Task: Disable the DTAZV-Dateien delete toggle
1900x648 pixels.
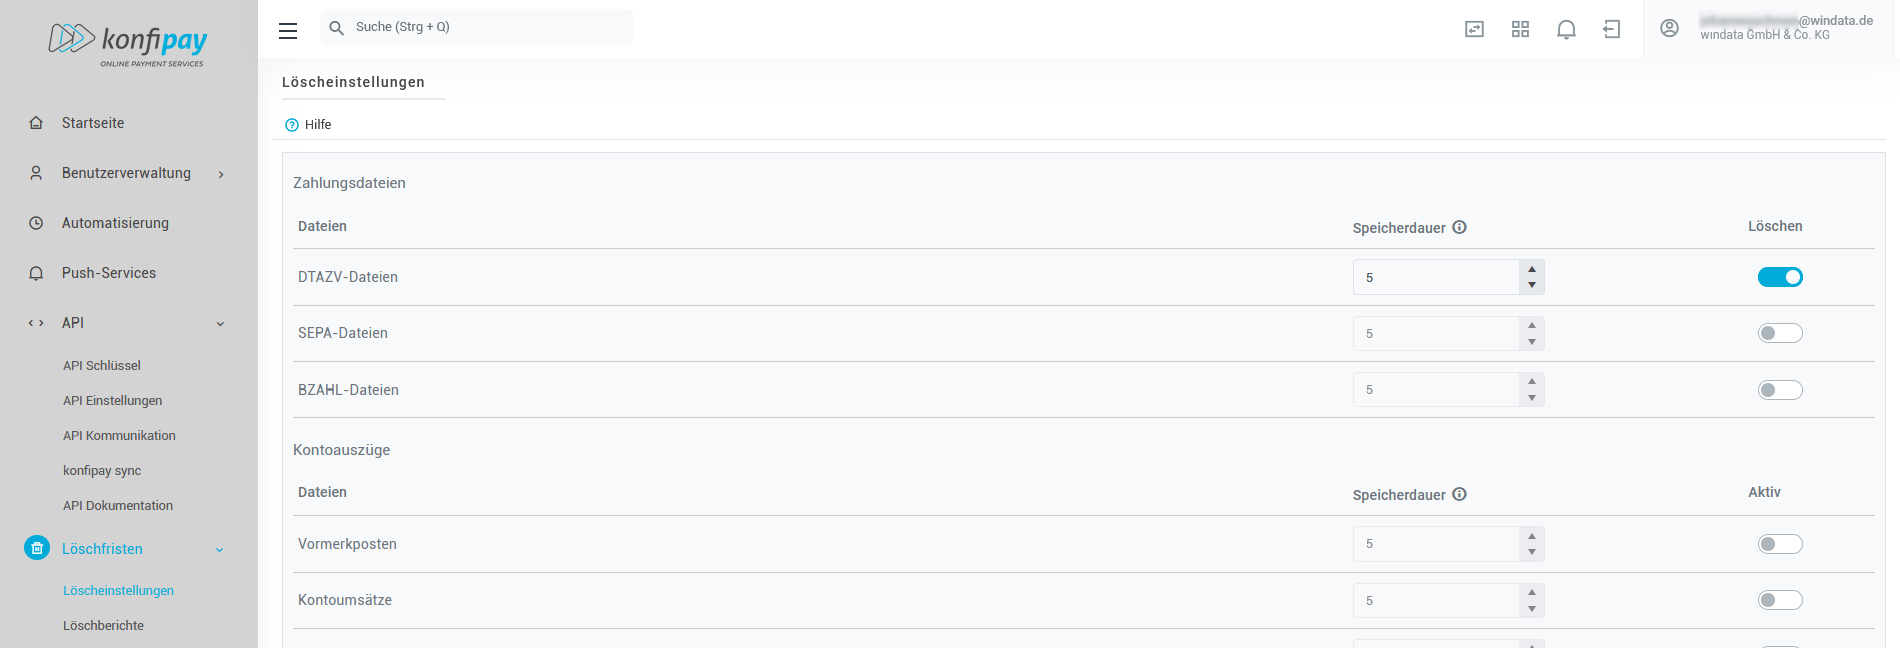Action: (x=1780, y=277)
